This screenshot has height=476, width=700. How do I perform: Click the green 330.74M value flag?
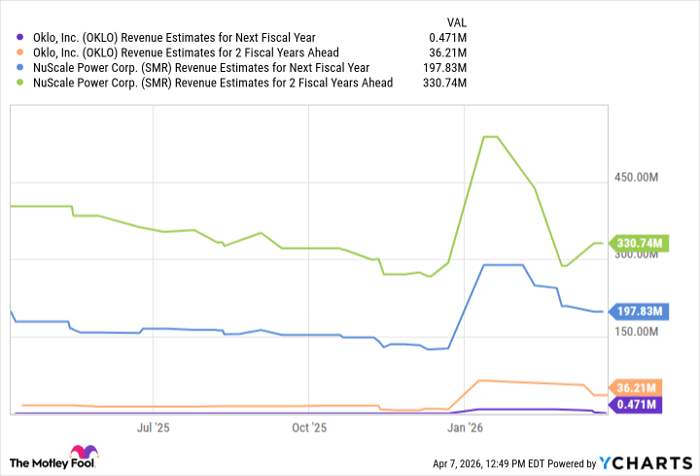(638, 243)
